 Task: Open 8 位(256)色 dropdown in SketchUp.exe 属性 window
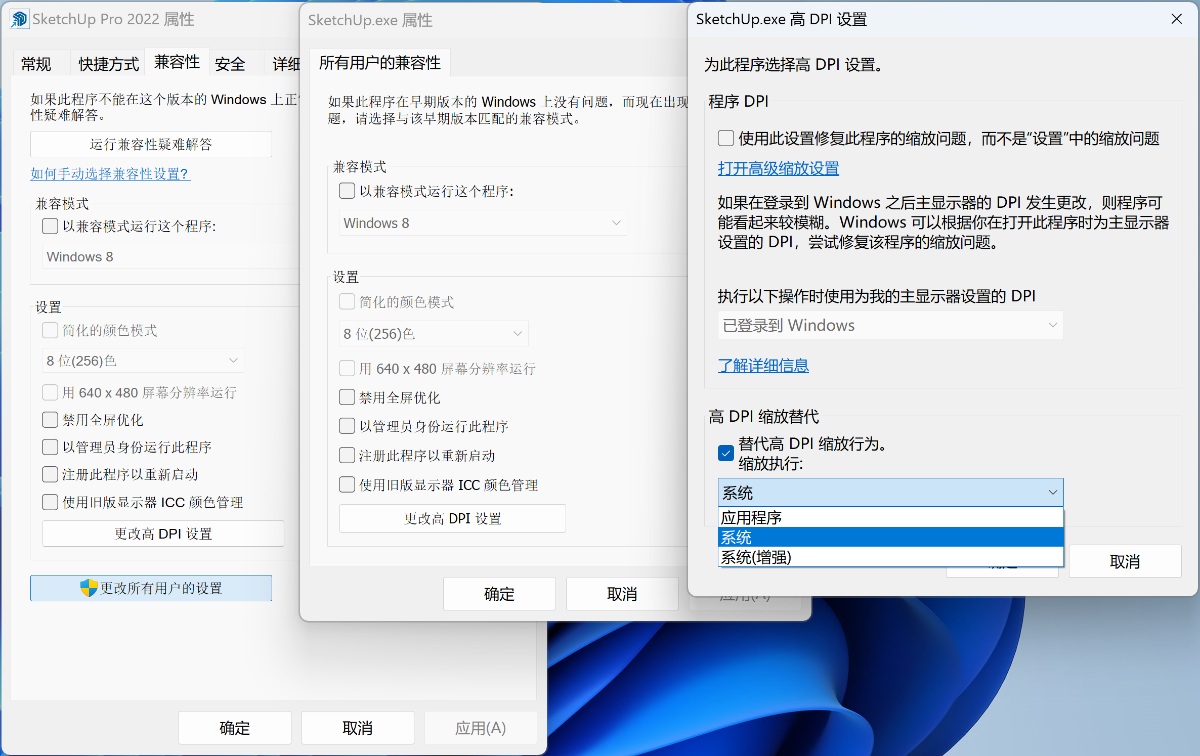click(434, 333)
